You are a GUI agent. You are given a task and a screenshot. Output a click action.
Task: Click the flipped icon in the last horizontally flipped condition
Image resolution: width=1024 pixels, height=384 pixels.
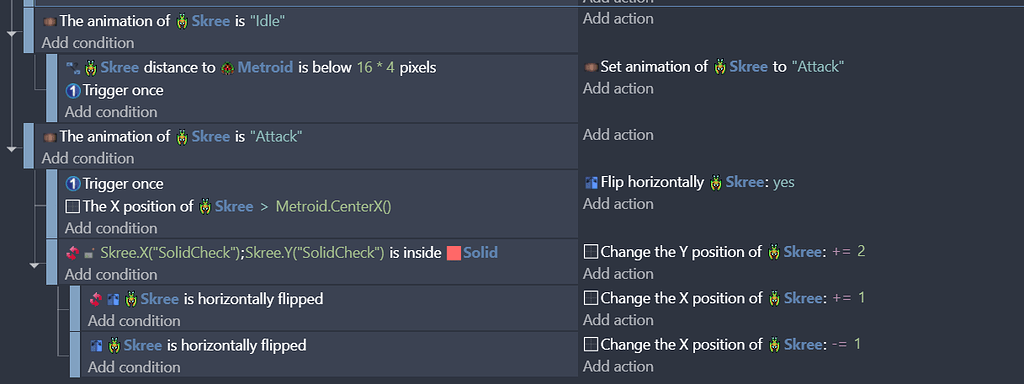coord(97,345)
